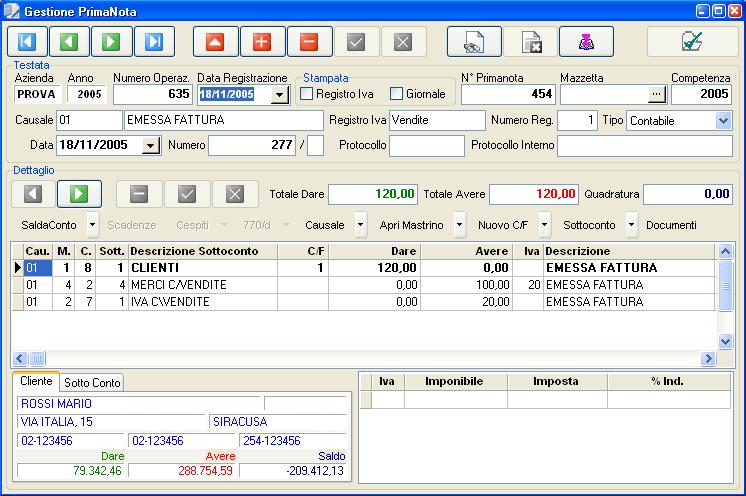Click the Numero Operaz. field showing 635

[152, 94]
